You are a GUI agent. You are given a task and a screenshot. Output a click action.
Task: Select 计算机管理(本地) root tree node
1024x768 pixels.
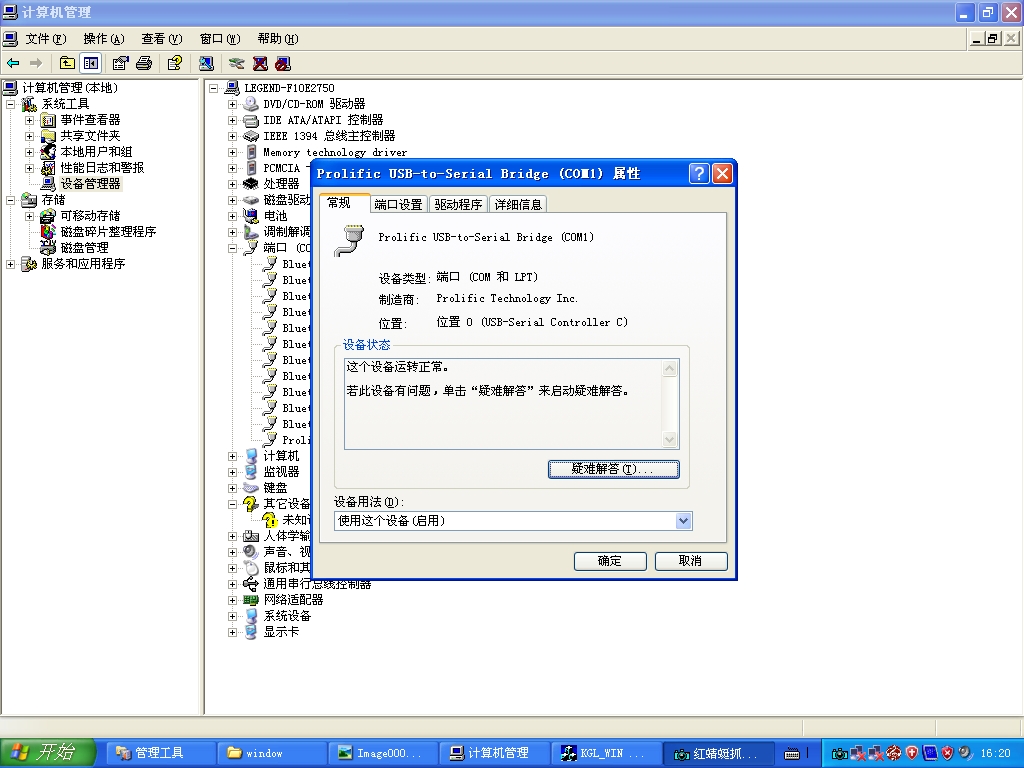tap(70, 88)
